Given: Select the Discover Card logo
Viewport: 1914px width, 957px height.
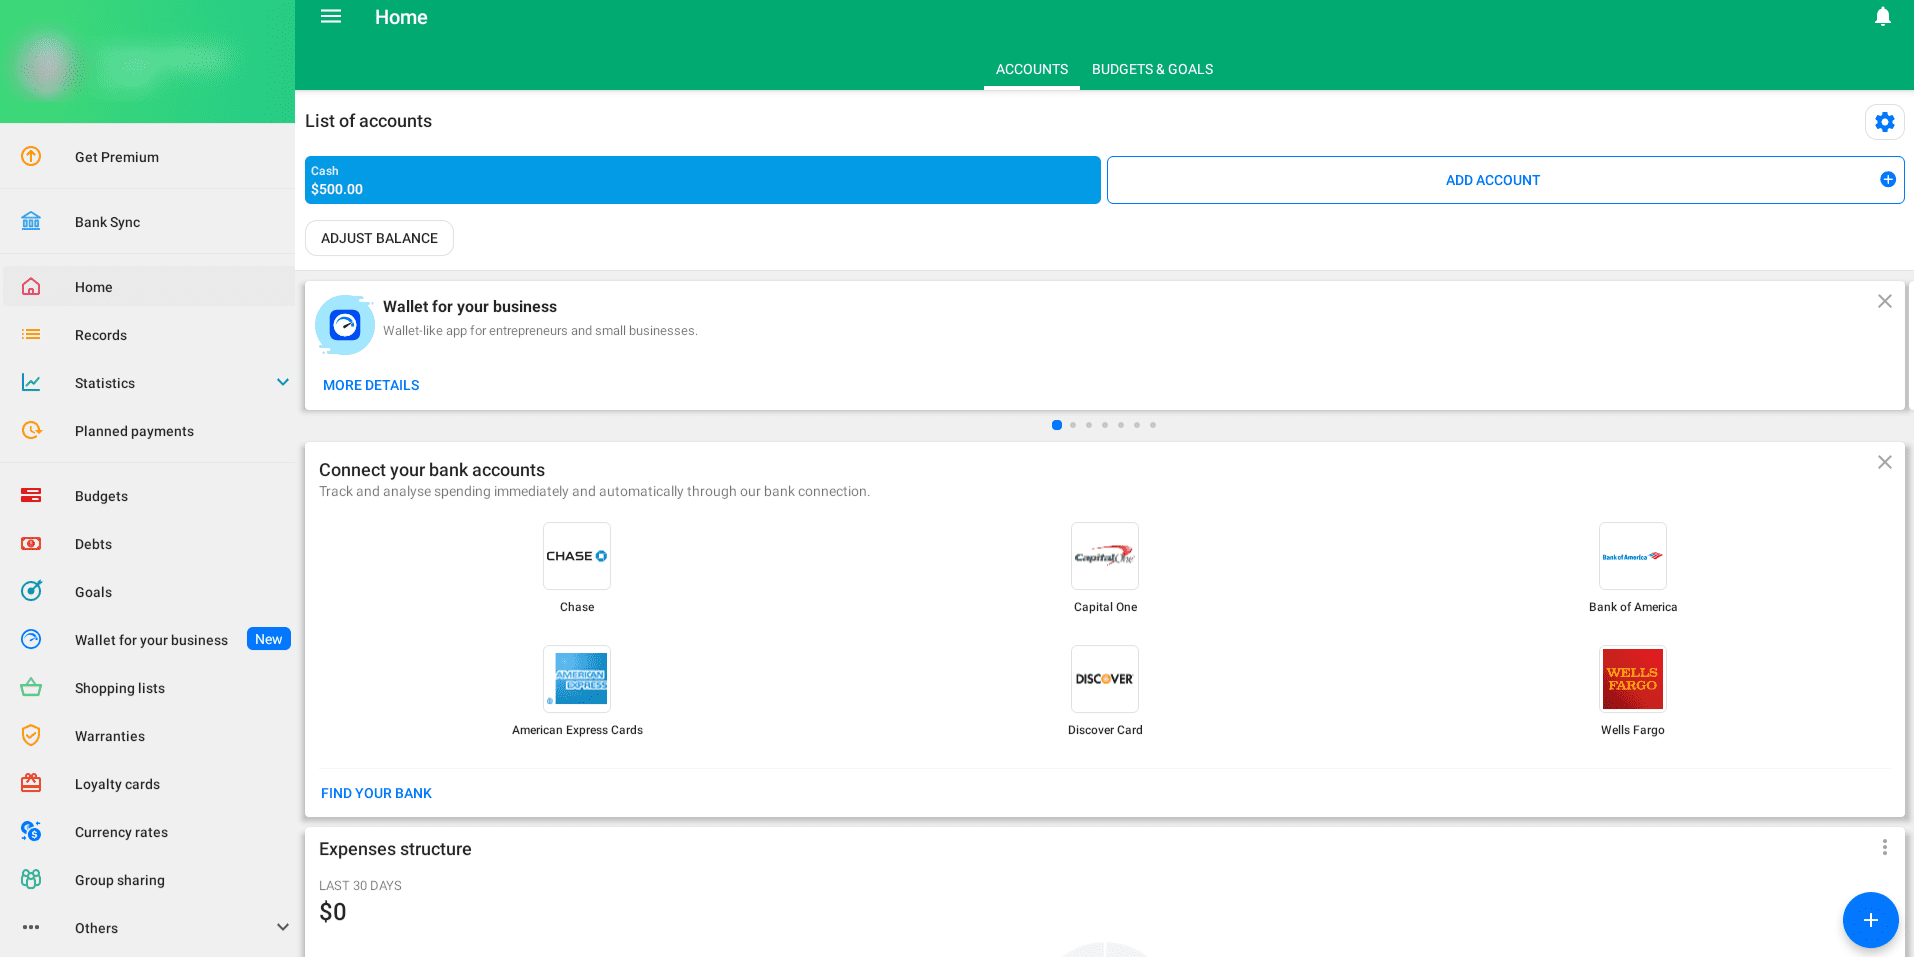Looking at the screenshot, I should click(x=1105, y=679).
